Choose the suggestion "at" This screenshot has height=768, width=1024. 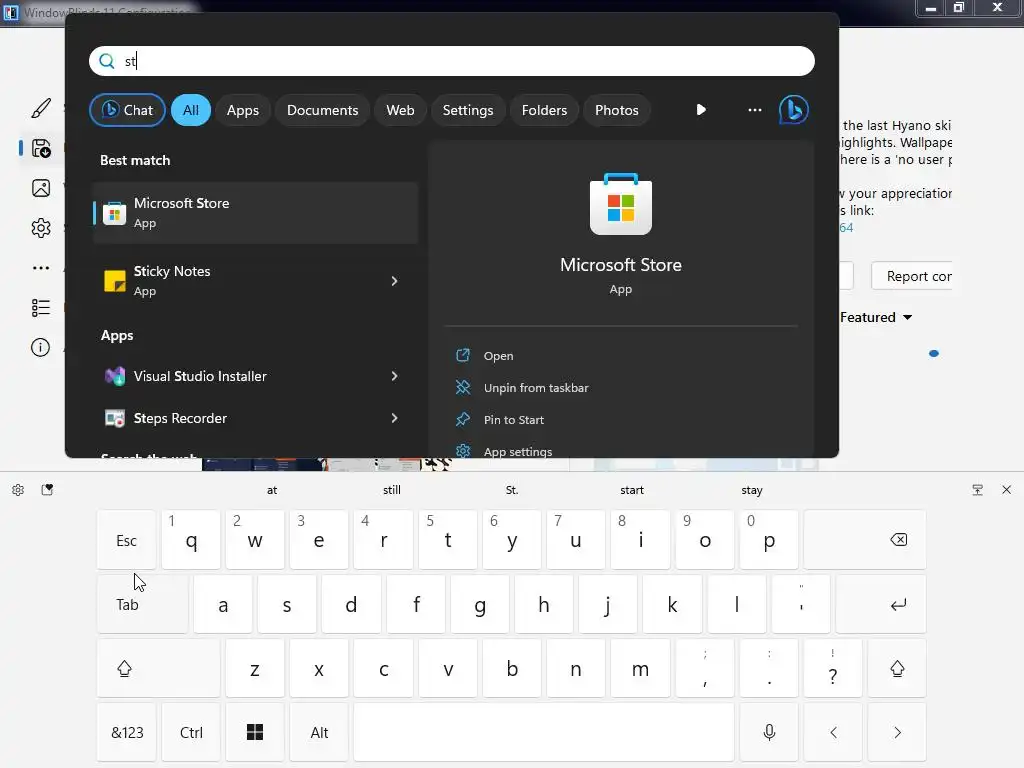(x=272, y=490)
